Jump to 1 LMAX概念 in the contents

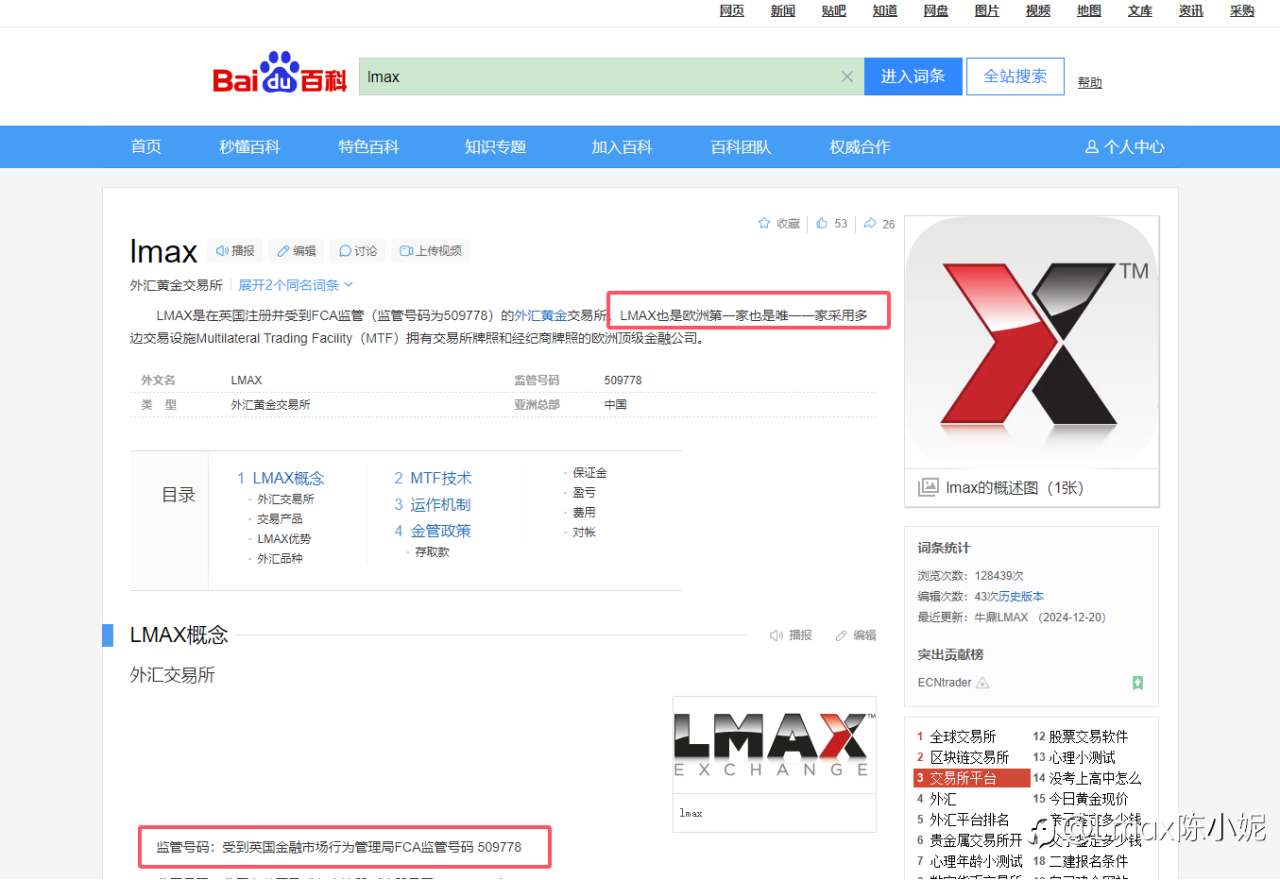pos(281,478)
